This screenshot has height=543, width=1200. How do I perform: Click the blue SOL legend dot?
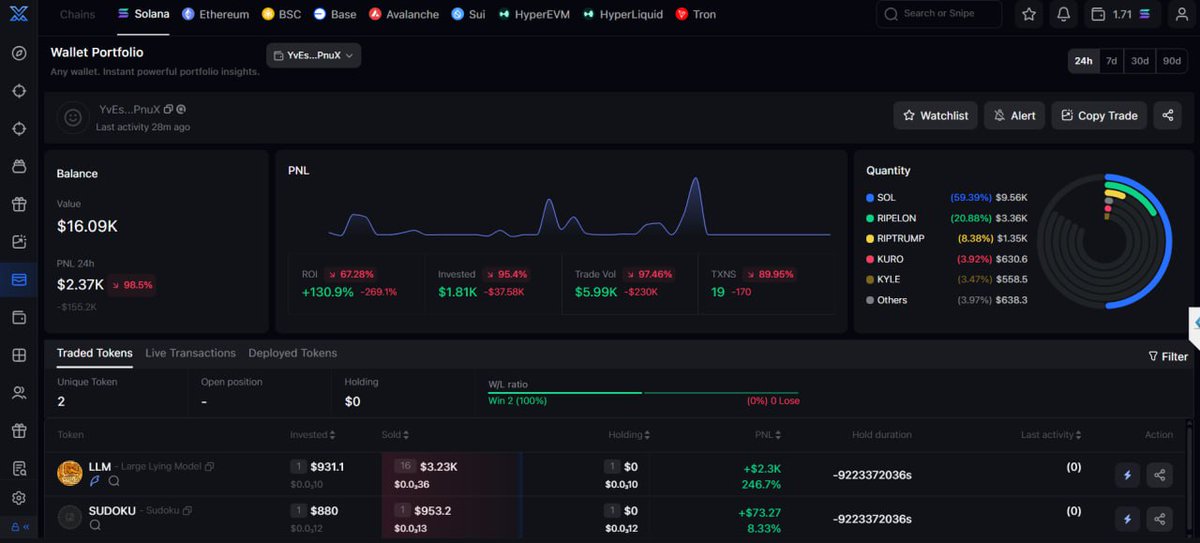pyautogui.click(x=870, y=198)
